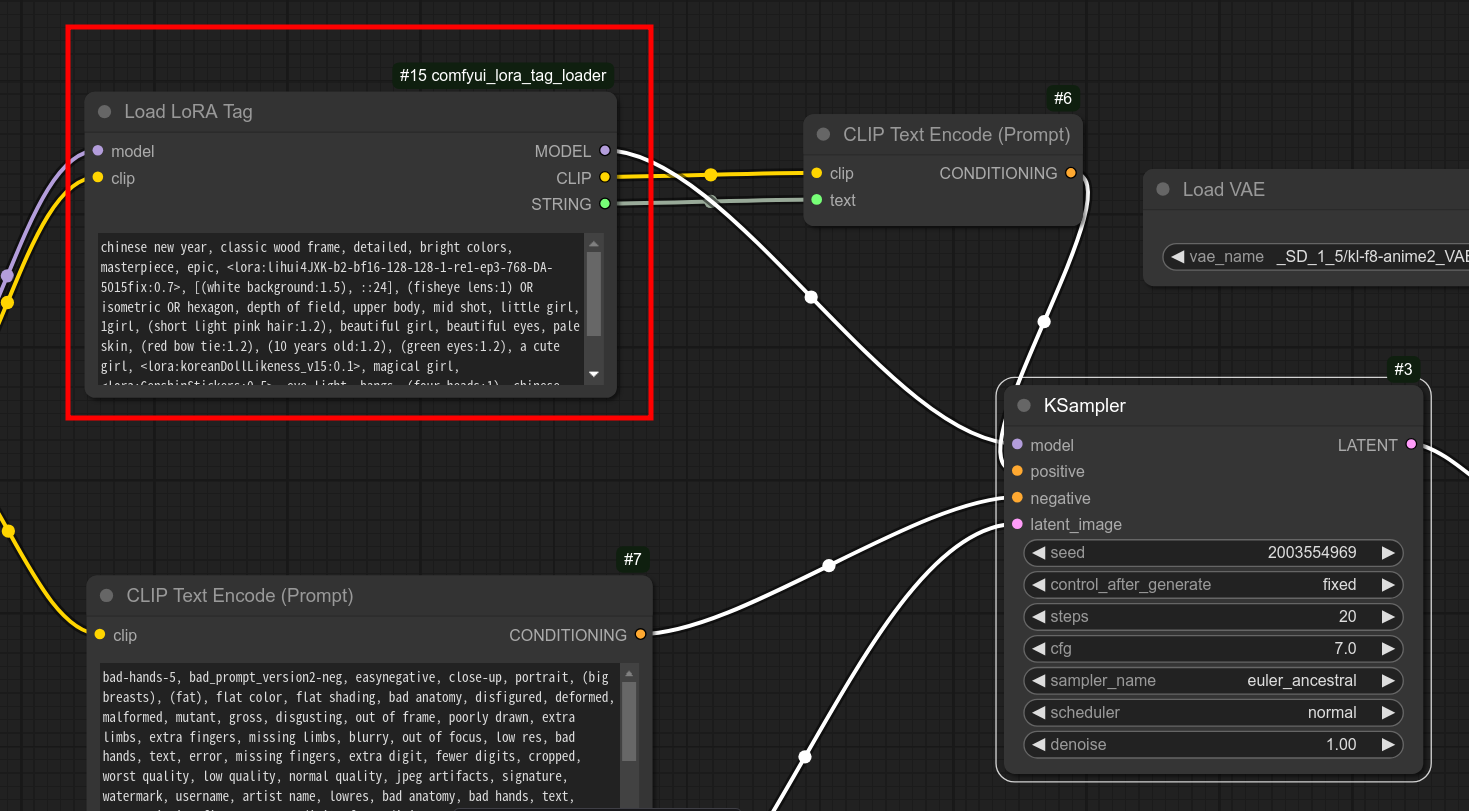1469x811 pixels.
Task: Decrease steps with its left arrow
Action: (x=1038, y=617)
